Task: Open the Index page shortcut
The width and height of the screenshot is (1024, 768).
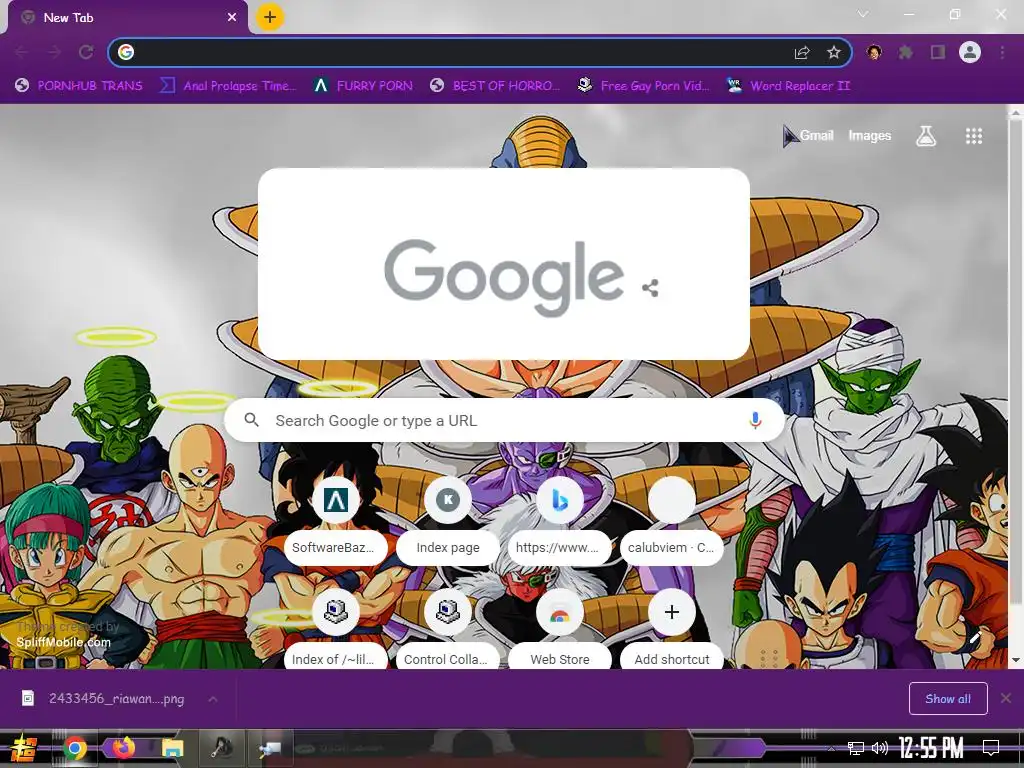Action: pyautogui.click(x=448, y=519)
